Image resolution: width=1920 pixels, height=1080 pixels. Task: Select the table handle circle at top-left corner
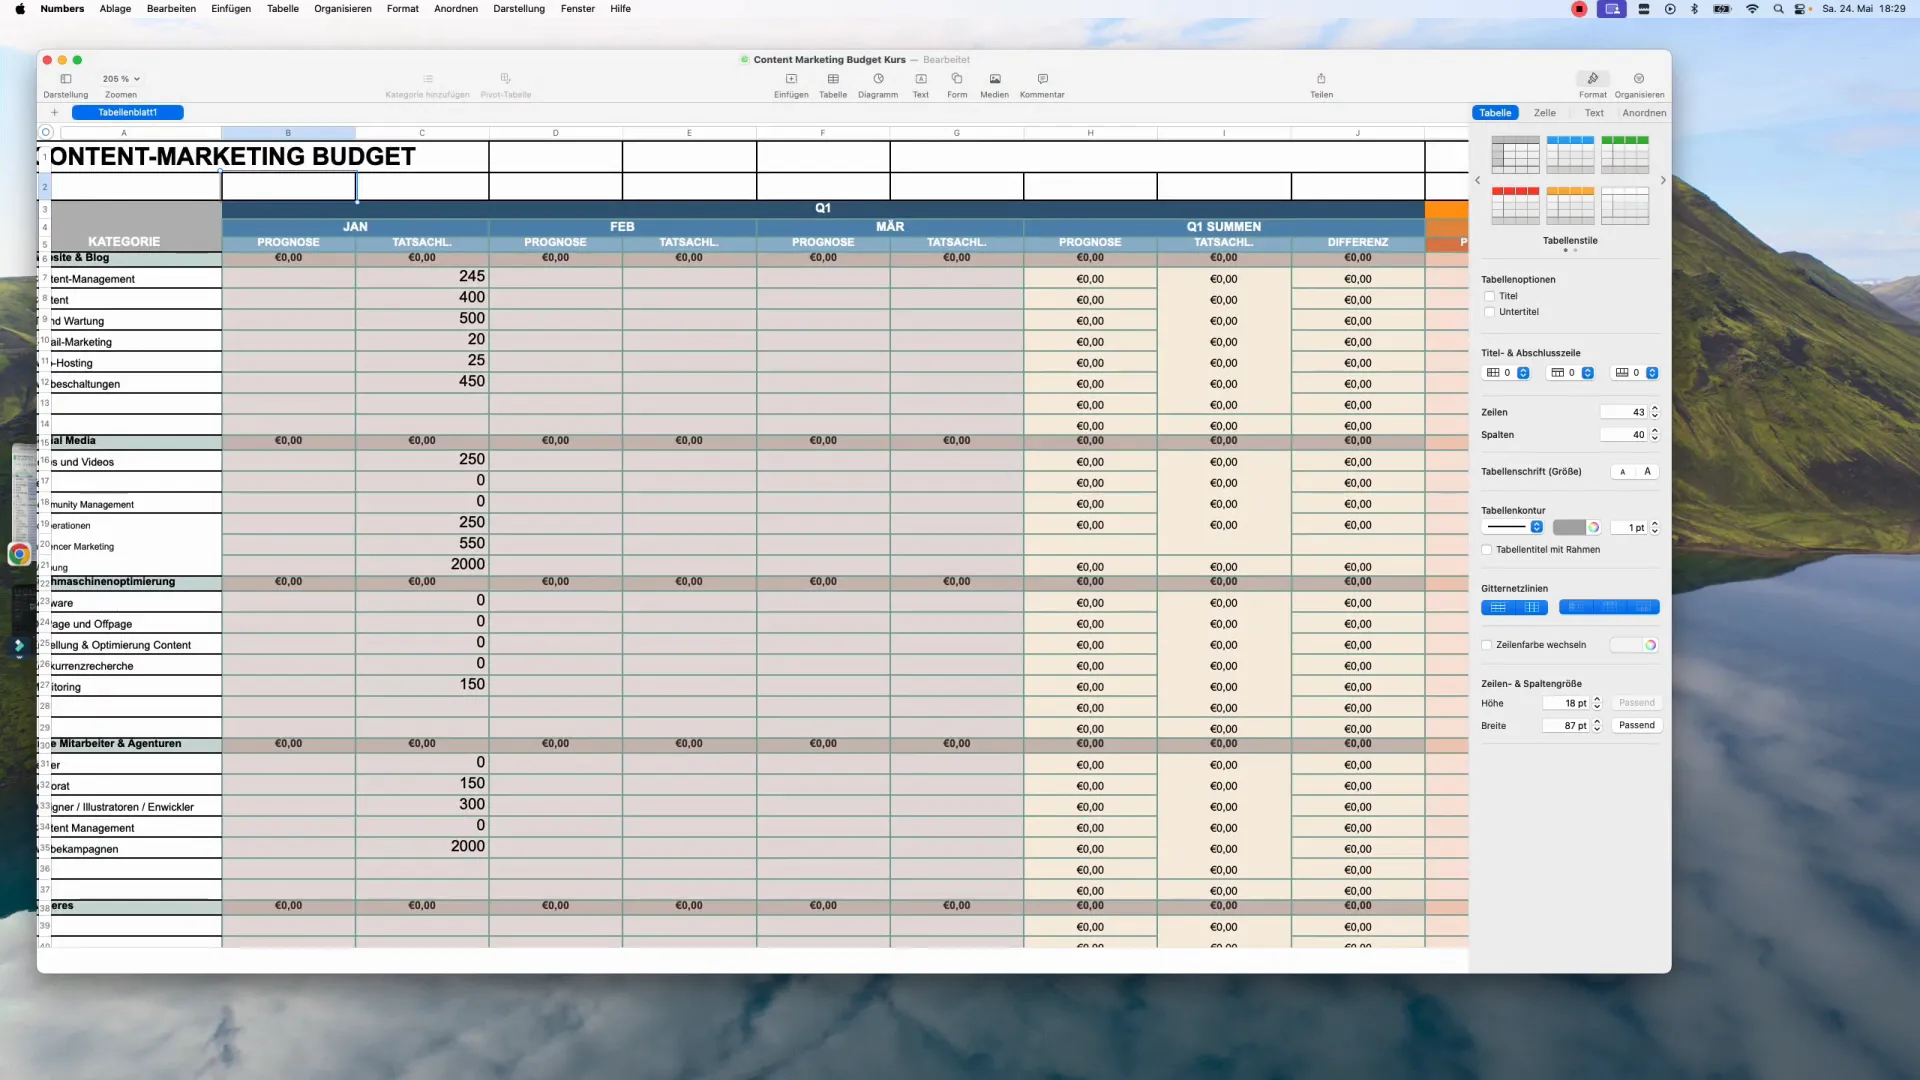point(46,133)
